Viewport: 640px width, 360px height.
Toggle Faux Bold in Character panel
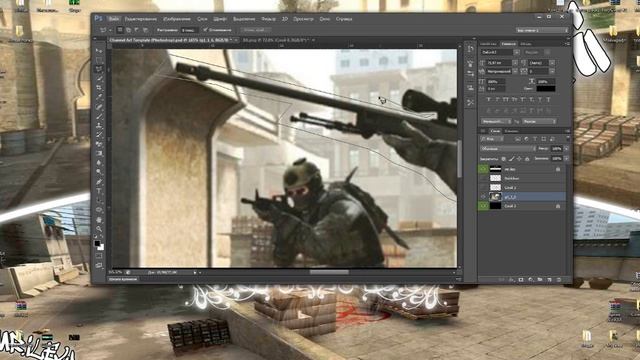click(x=489, y=100)
